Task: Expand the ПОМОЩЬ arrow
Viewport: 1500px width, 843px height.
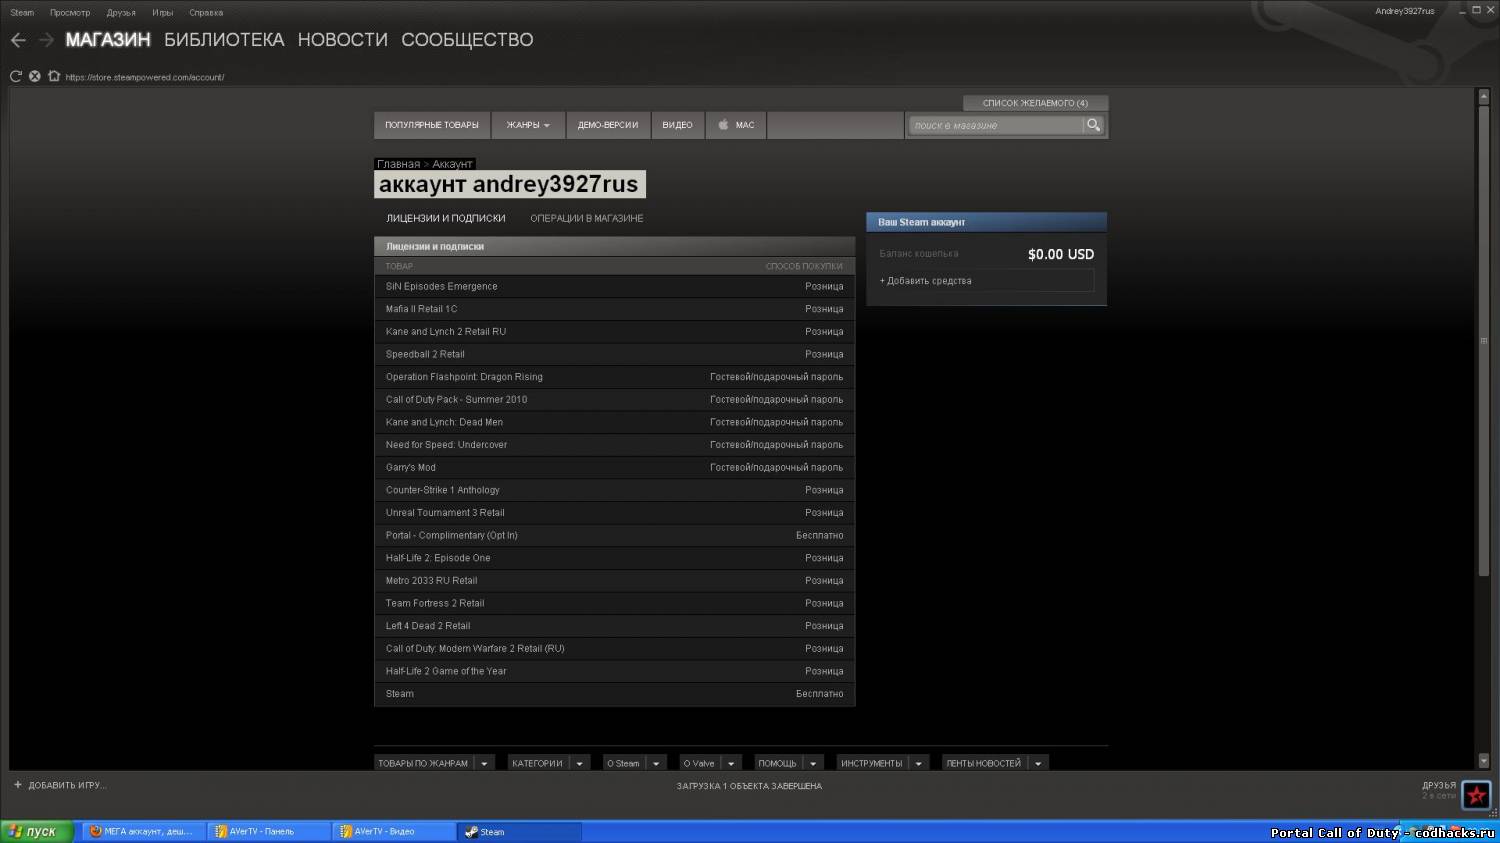Action: [x=813, y=763]
